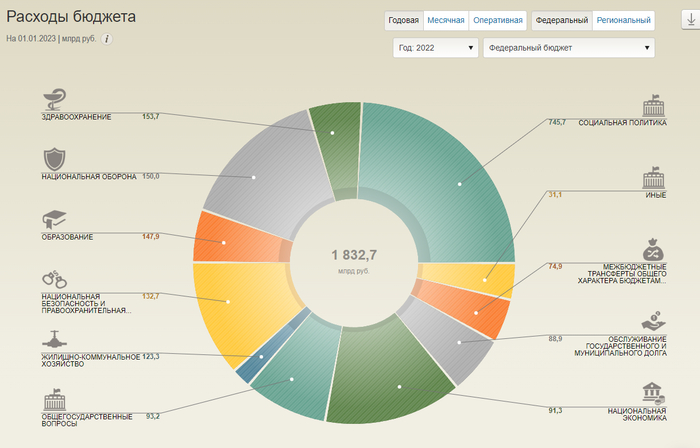Click the national defense shield icon

[54, 159]
